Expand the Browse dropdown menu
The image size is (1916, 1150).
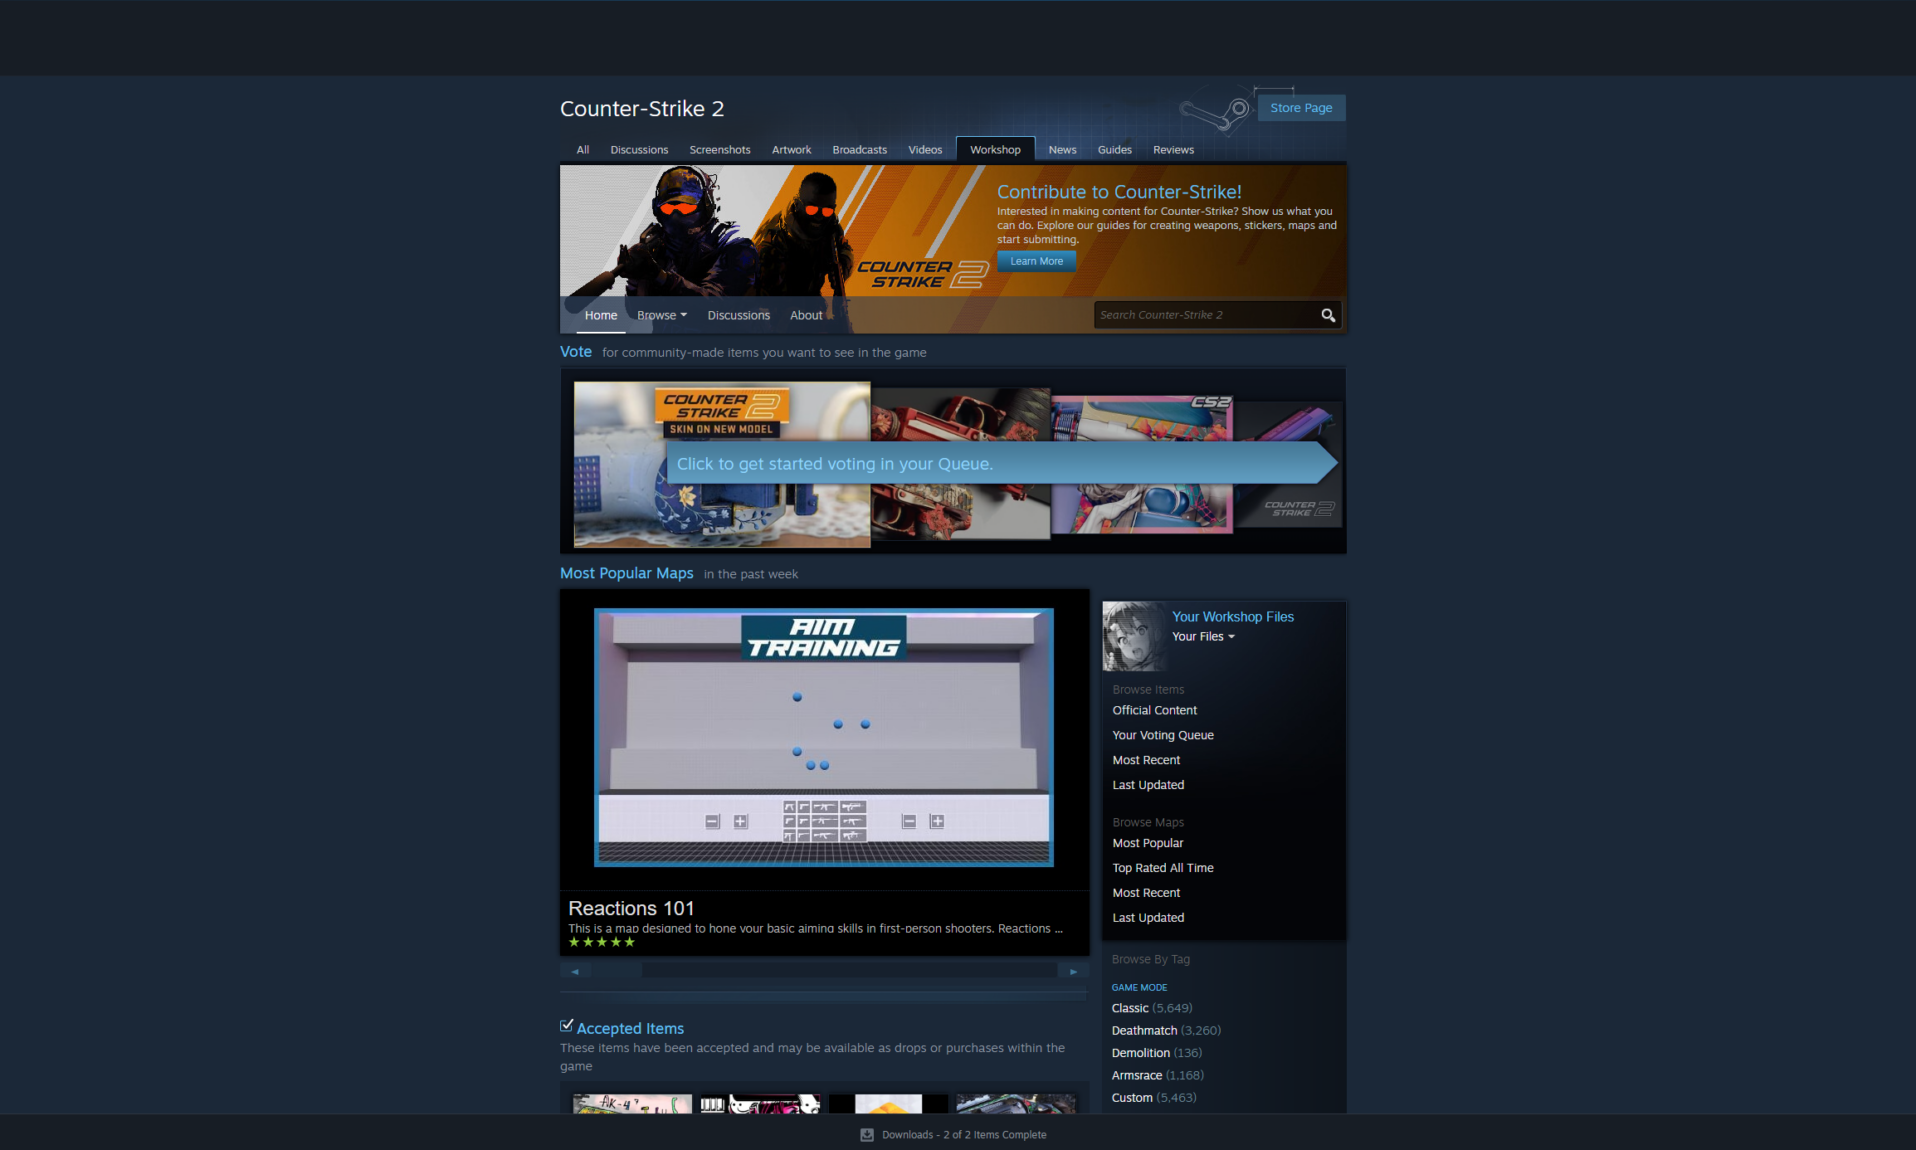pyautogui.click(x=662, y=315)
